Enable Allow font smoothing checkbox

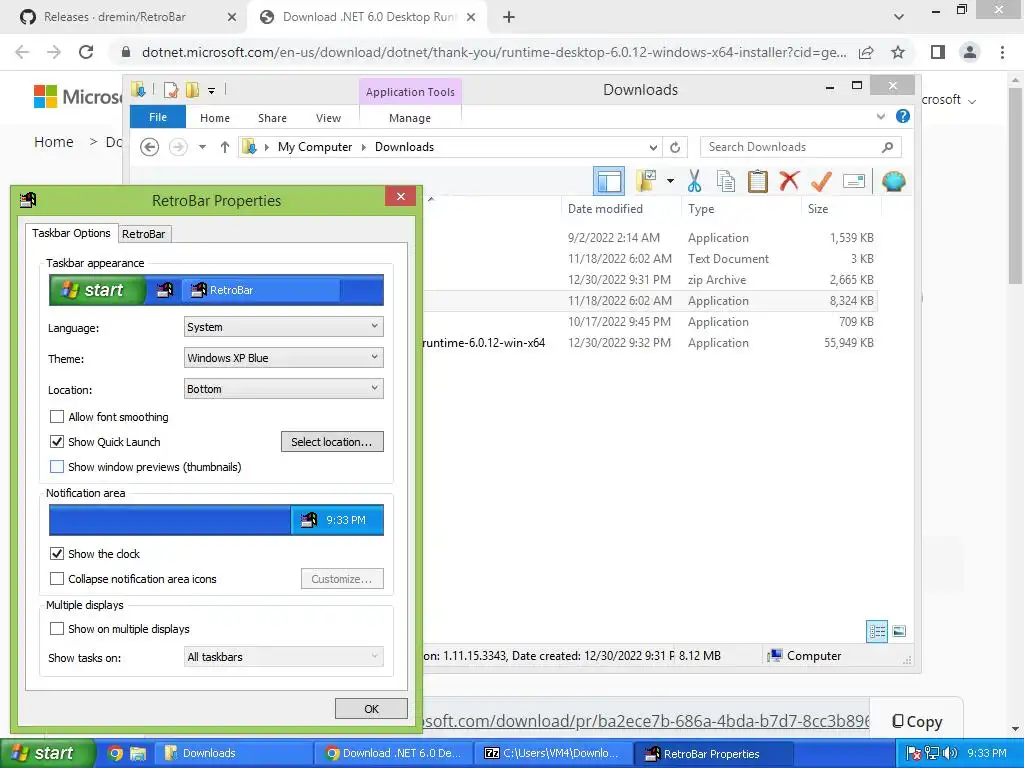coord(57,417)
